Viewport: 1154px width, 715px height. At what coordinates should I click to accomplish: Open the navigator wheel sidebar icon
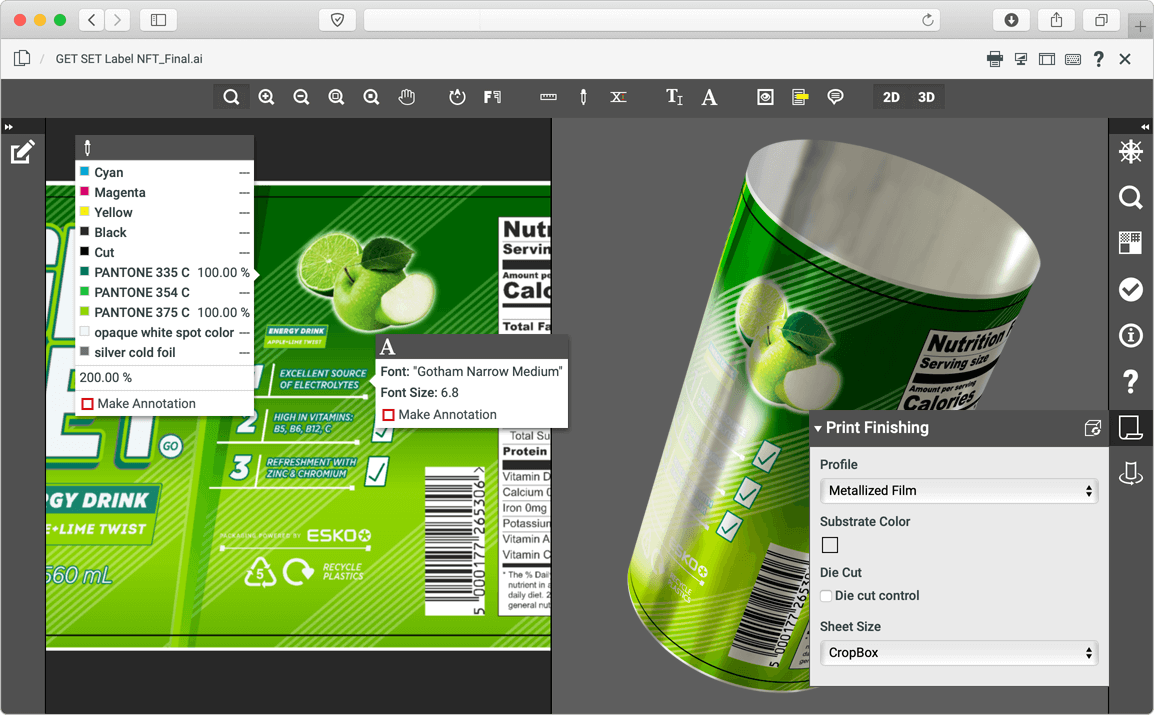tap(1130, 152)
